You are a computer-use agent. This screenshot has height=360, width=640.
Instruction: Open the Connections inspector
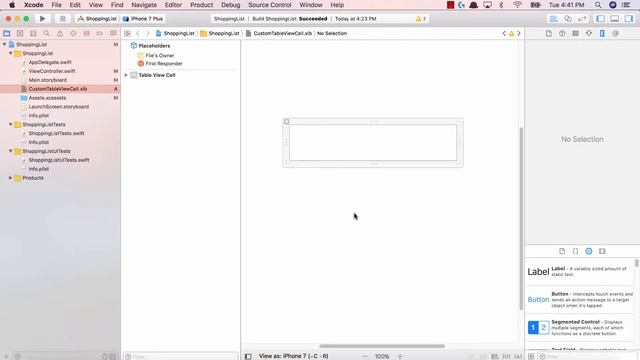click(x=616, y=33)
